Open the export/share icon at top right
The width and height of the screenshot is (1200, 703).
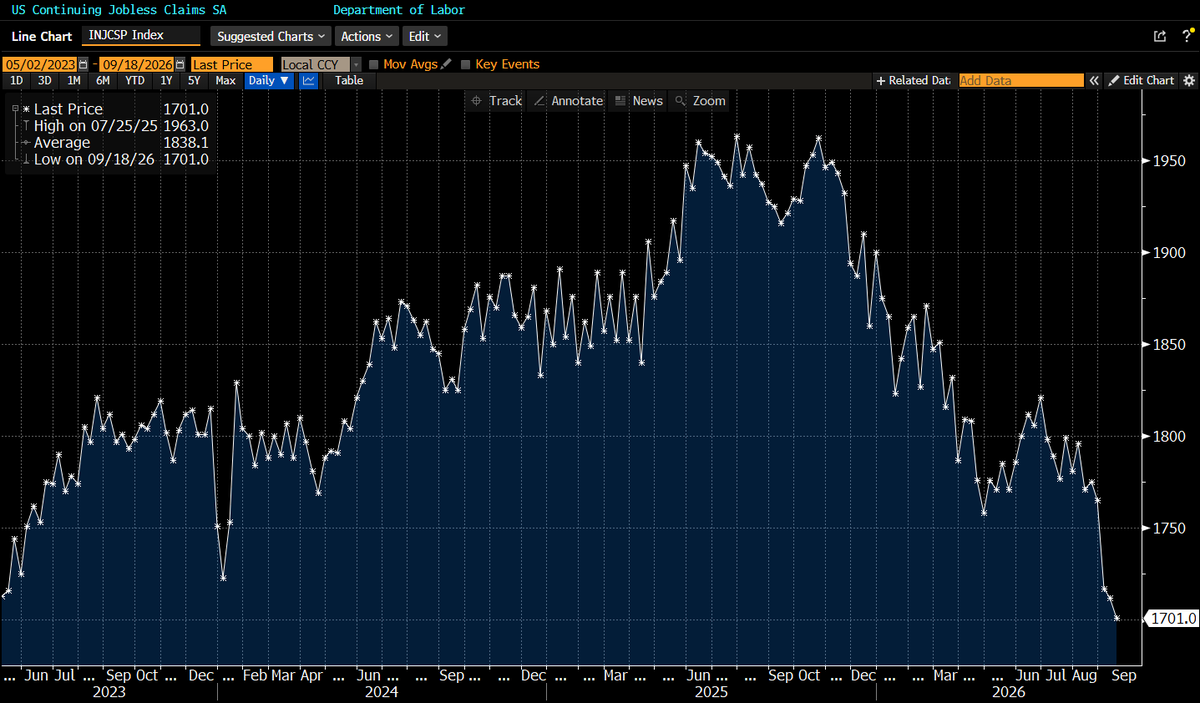1159,36
